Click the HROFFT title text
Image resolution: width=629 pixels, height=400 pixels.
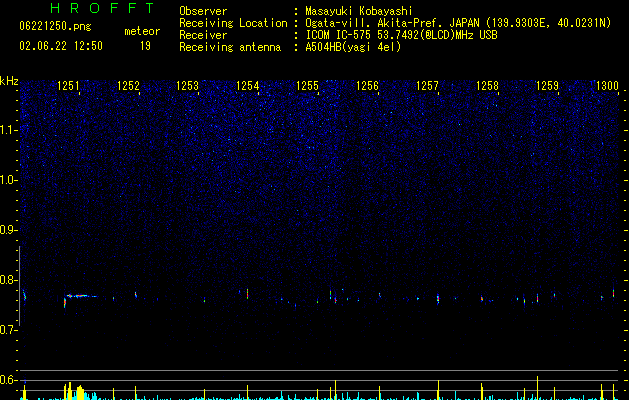point(103,8)
